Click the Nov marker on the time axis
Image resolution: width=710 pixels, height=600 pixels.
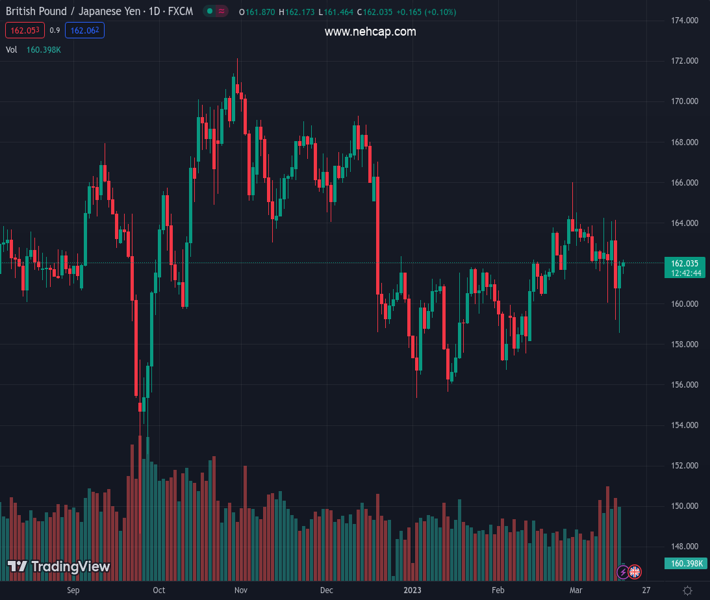240,591
